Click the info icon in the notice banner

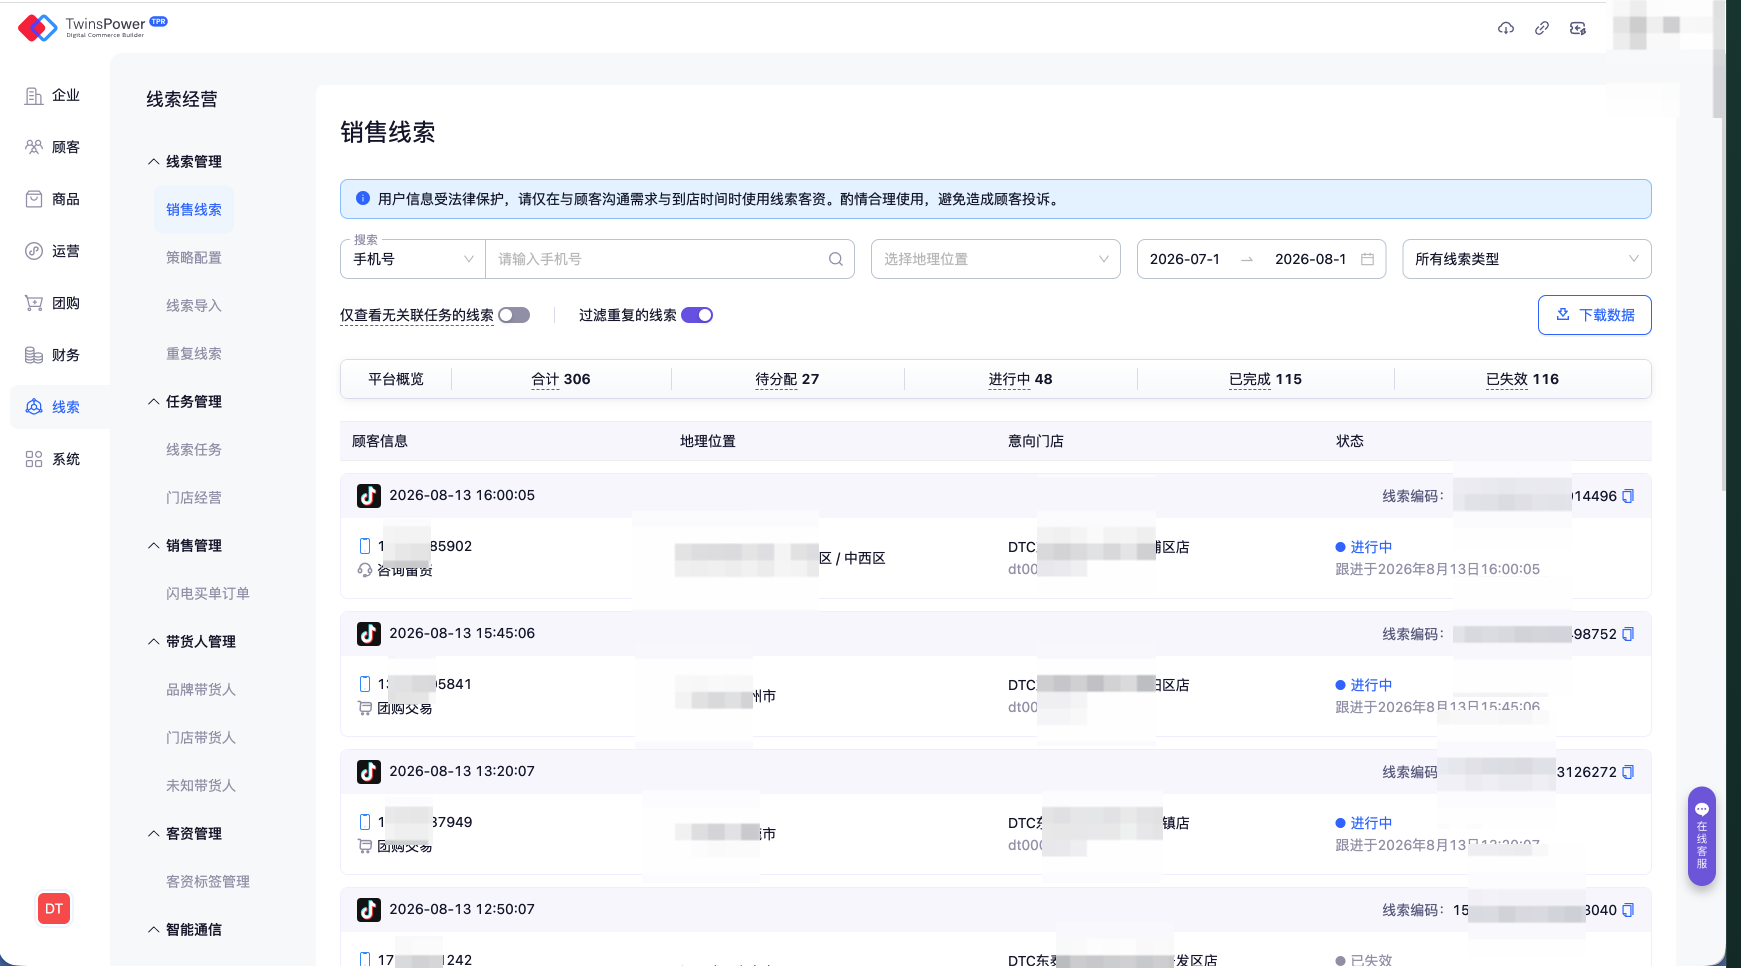(x=363, y=199)
